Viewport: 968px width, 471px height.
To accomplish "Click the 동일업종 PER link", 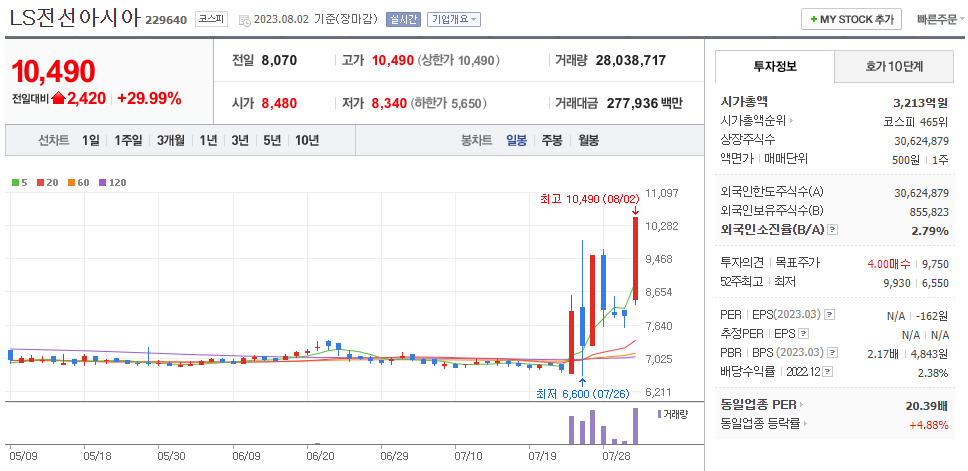I will click(x=758, y=405).
